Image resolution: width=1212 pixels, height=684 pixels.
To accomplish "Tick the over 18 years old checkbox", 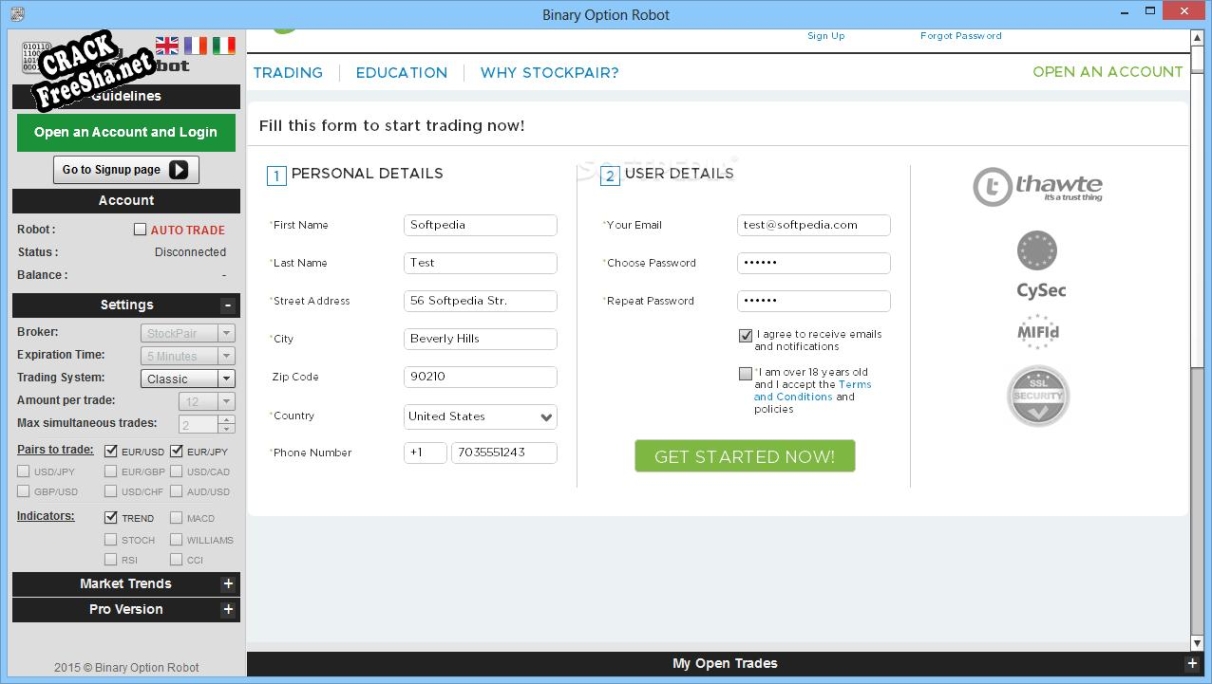I will tap(745, 374).
